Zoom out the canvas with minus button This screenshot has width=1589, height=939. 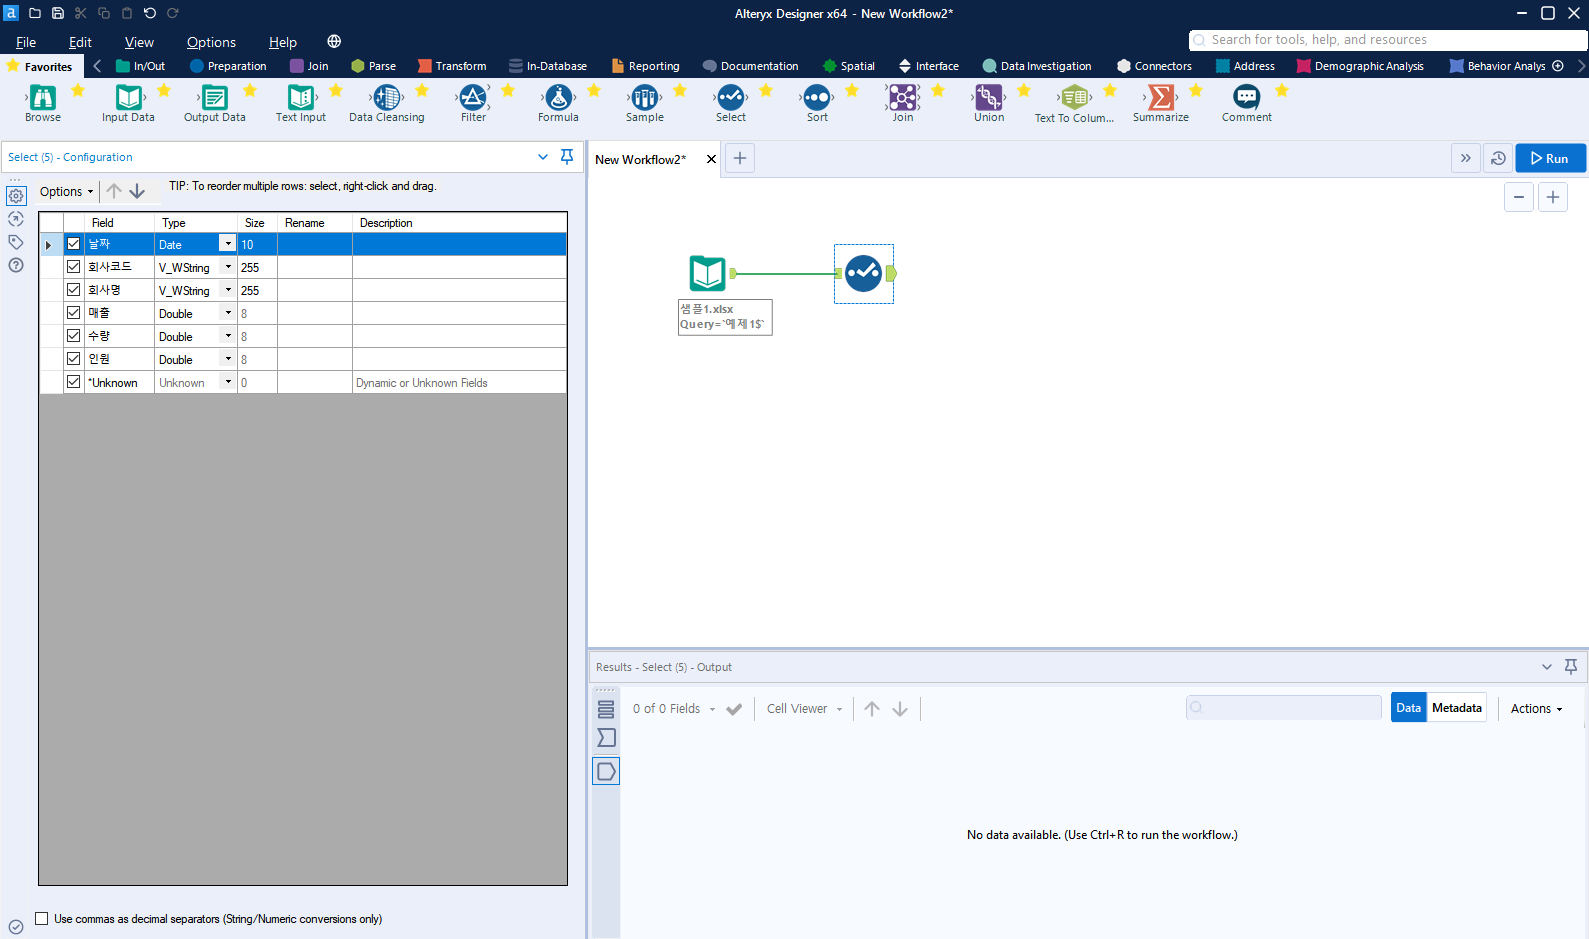click(x=1519, y=197)
